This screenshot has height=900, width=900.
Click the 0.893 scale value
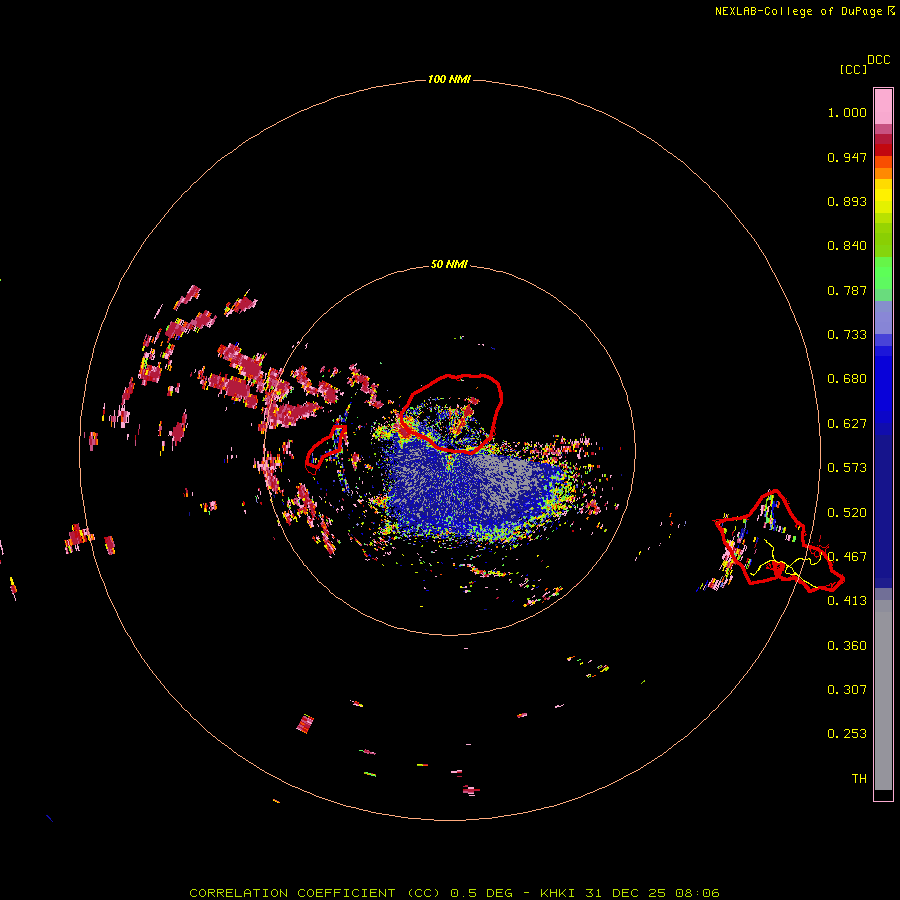point(847,201)
